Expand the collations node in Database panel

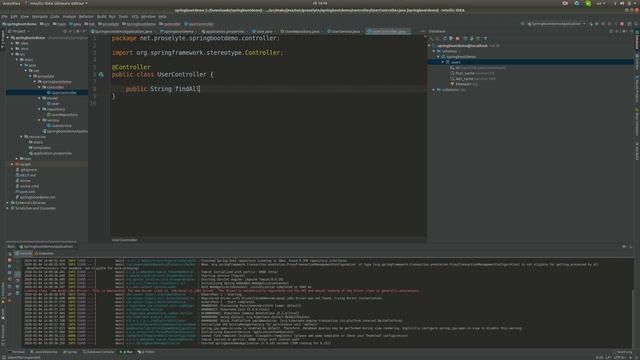click(434, 90)
